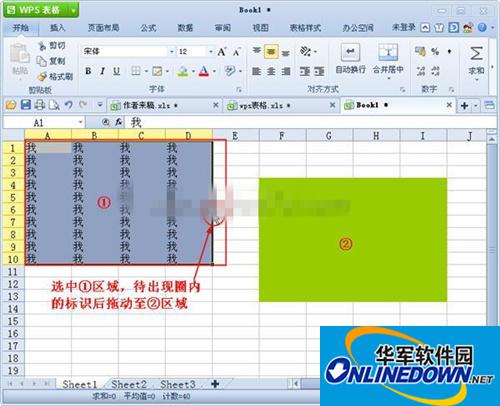Viewport: 500px width, 406px height.
Task: Click the vertical scrollbar up arrow
Action: pyautogui.click(x=492, y=139)
